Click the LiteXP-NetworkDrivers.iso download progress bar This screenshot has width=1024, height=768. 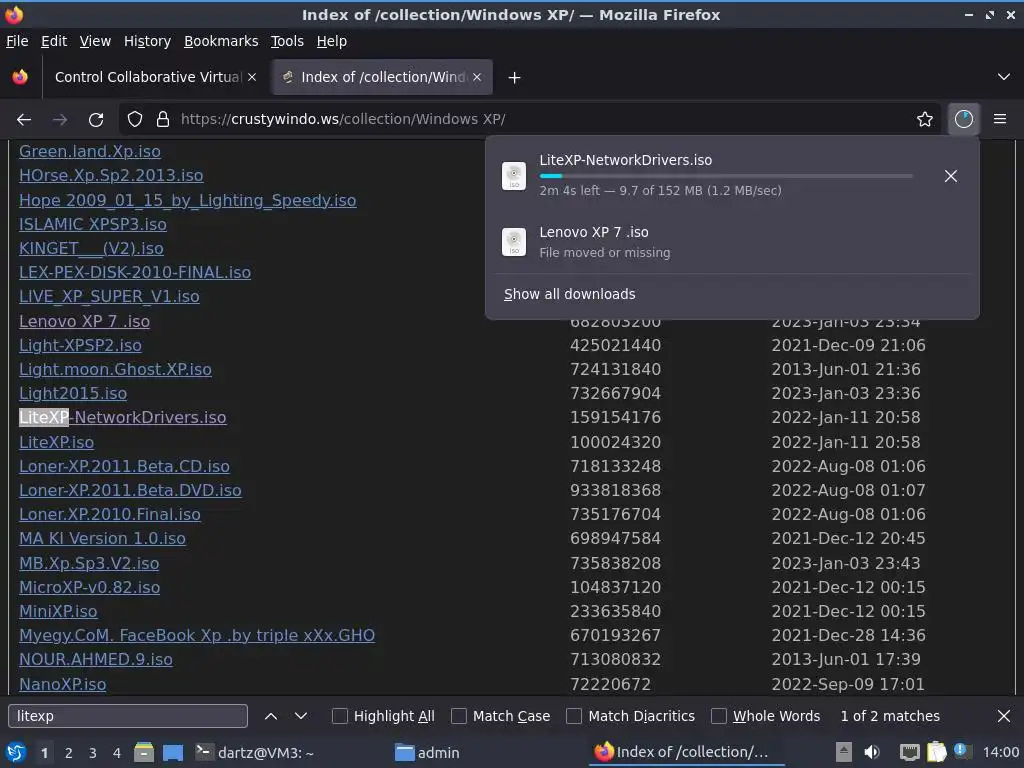pyautogui.click(x=726, y=176)
